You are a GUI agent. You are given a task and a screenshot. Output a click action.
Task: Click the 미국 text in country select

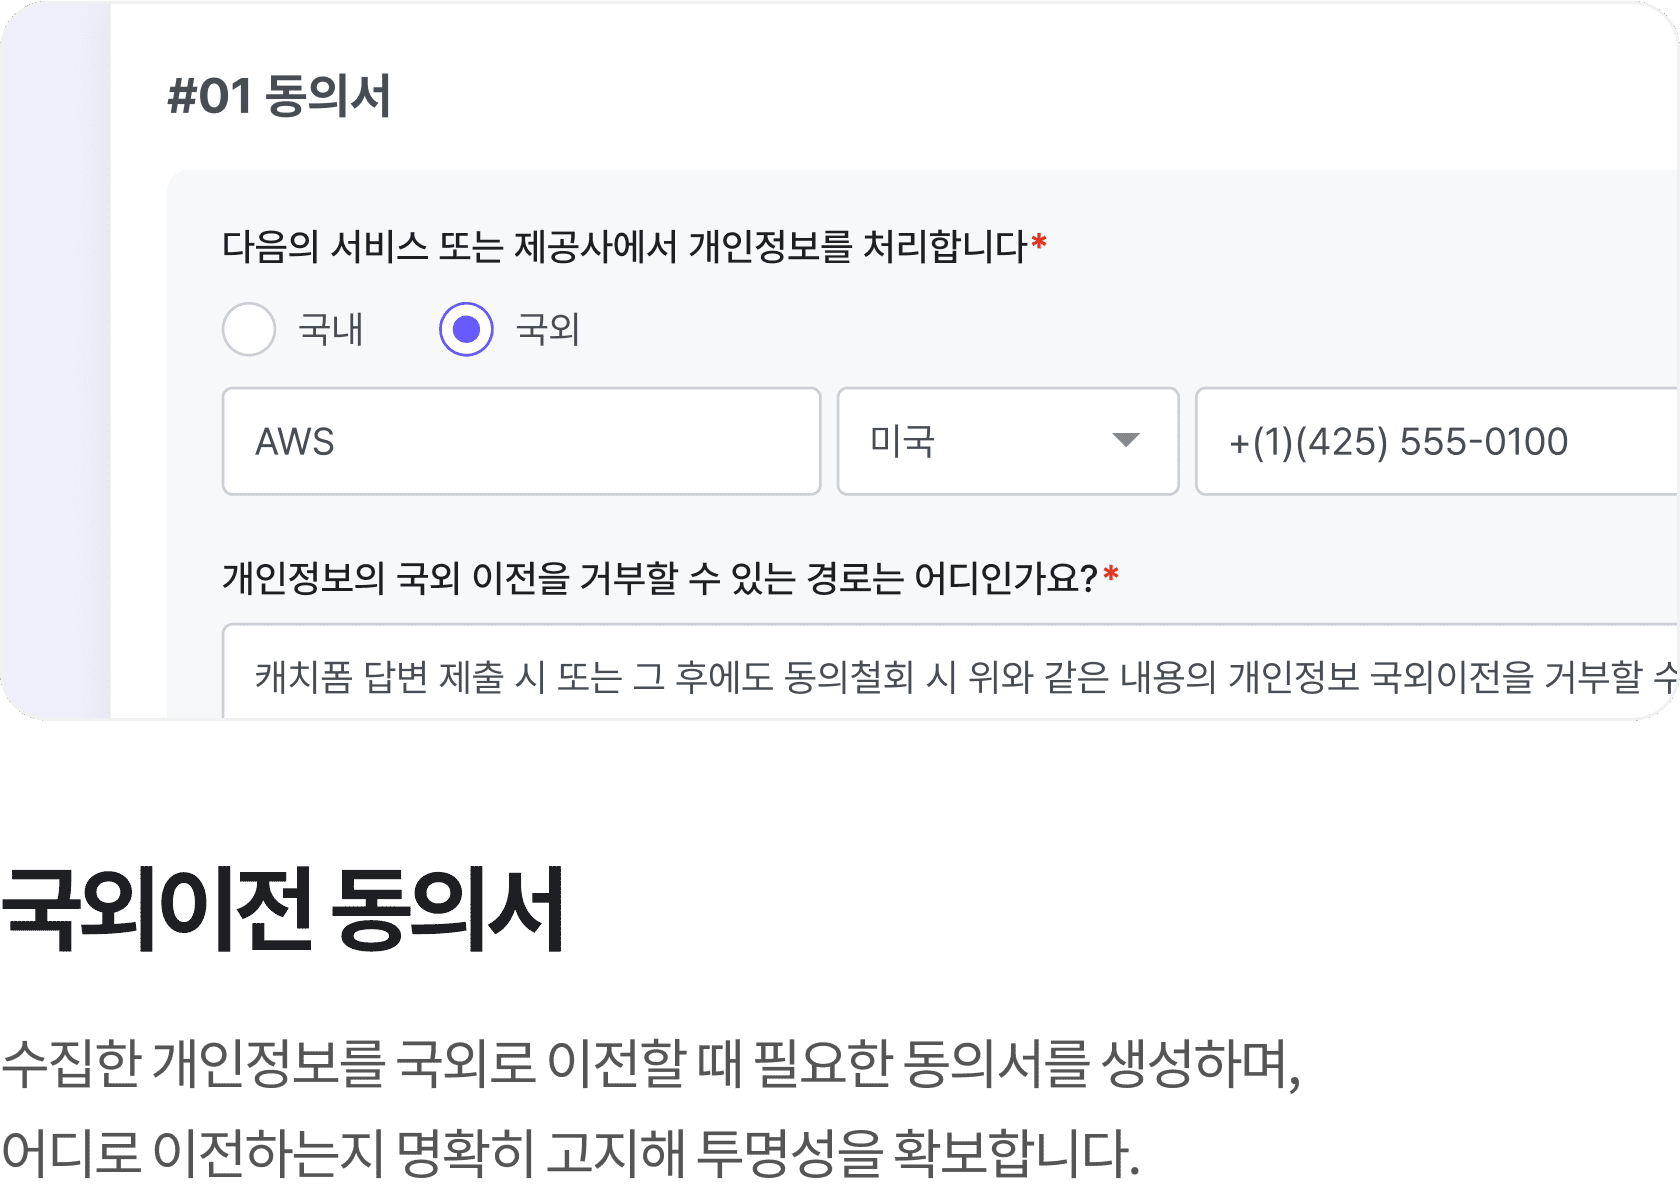click(902, 441)
